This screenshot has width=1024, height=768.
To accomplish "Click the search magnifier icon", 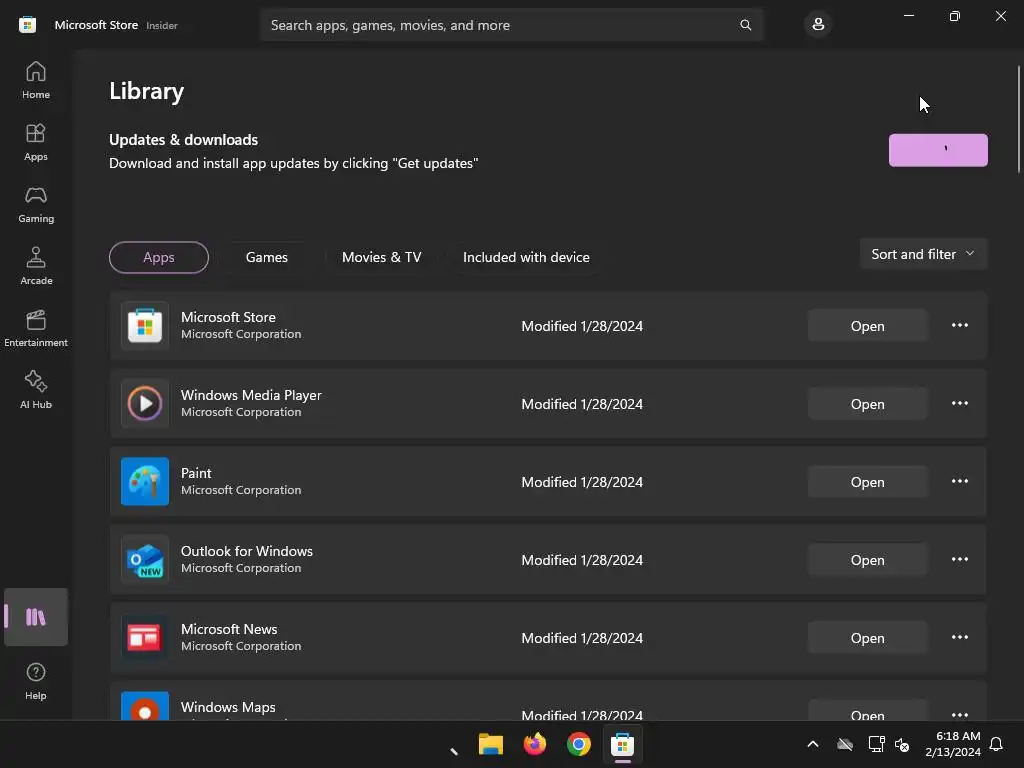I will click(x=745, y=25).
